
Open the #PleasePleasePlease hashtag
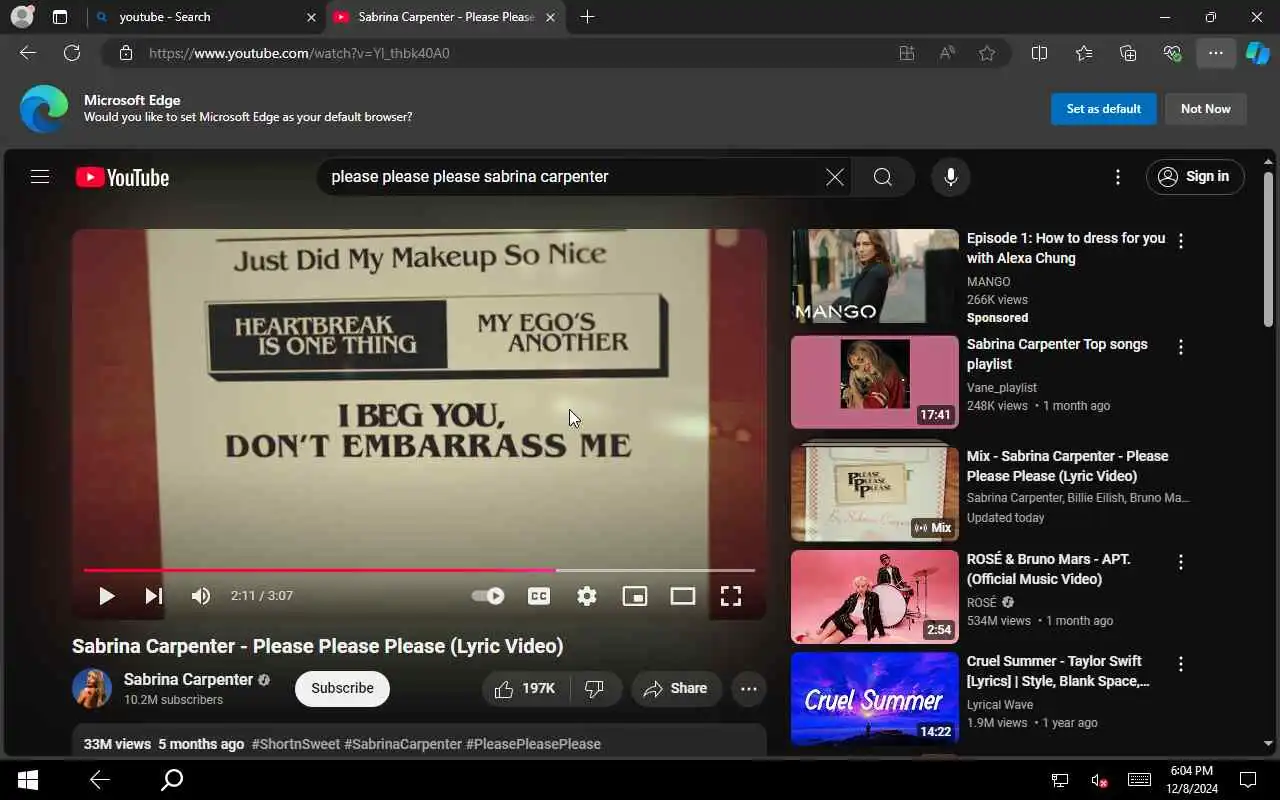tap(533, 744)
